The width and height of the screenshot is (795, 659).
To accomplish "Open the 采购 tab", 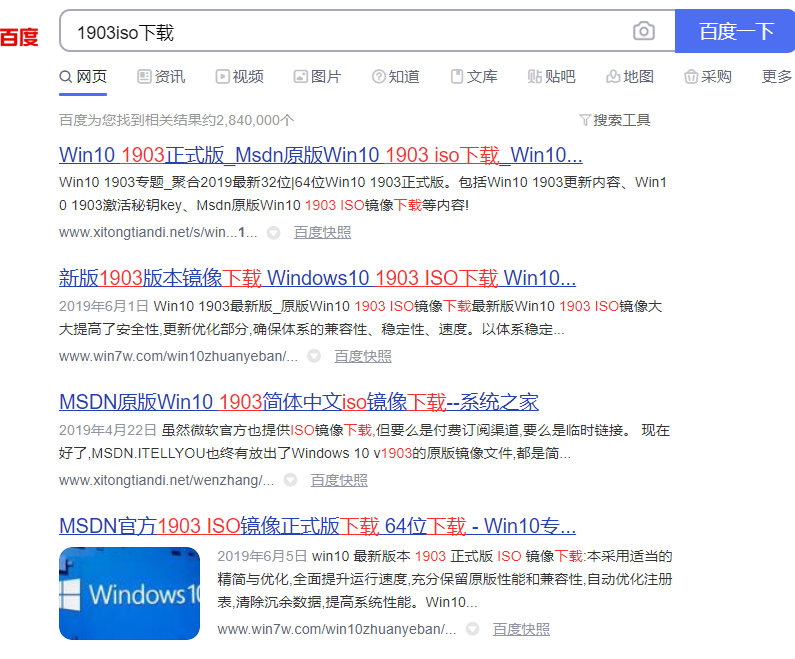I will 708,77.
